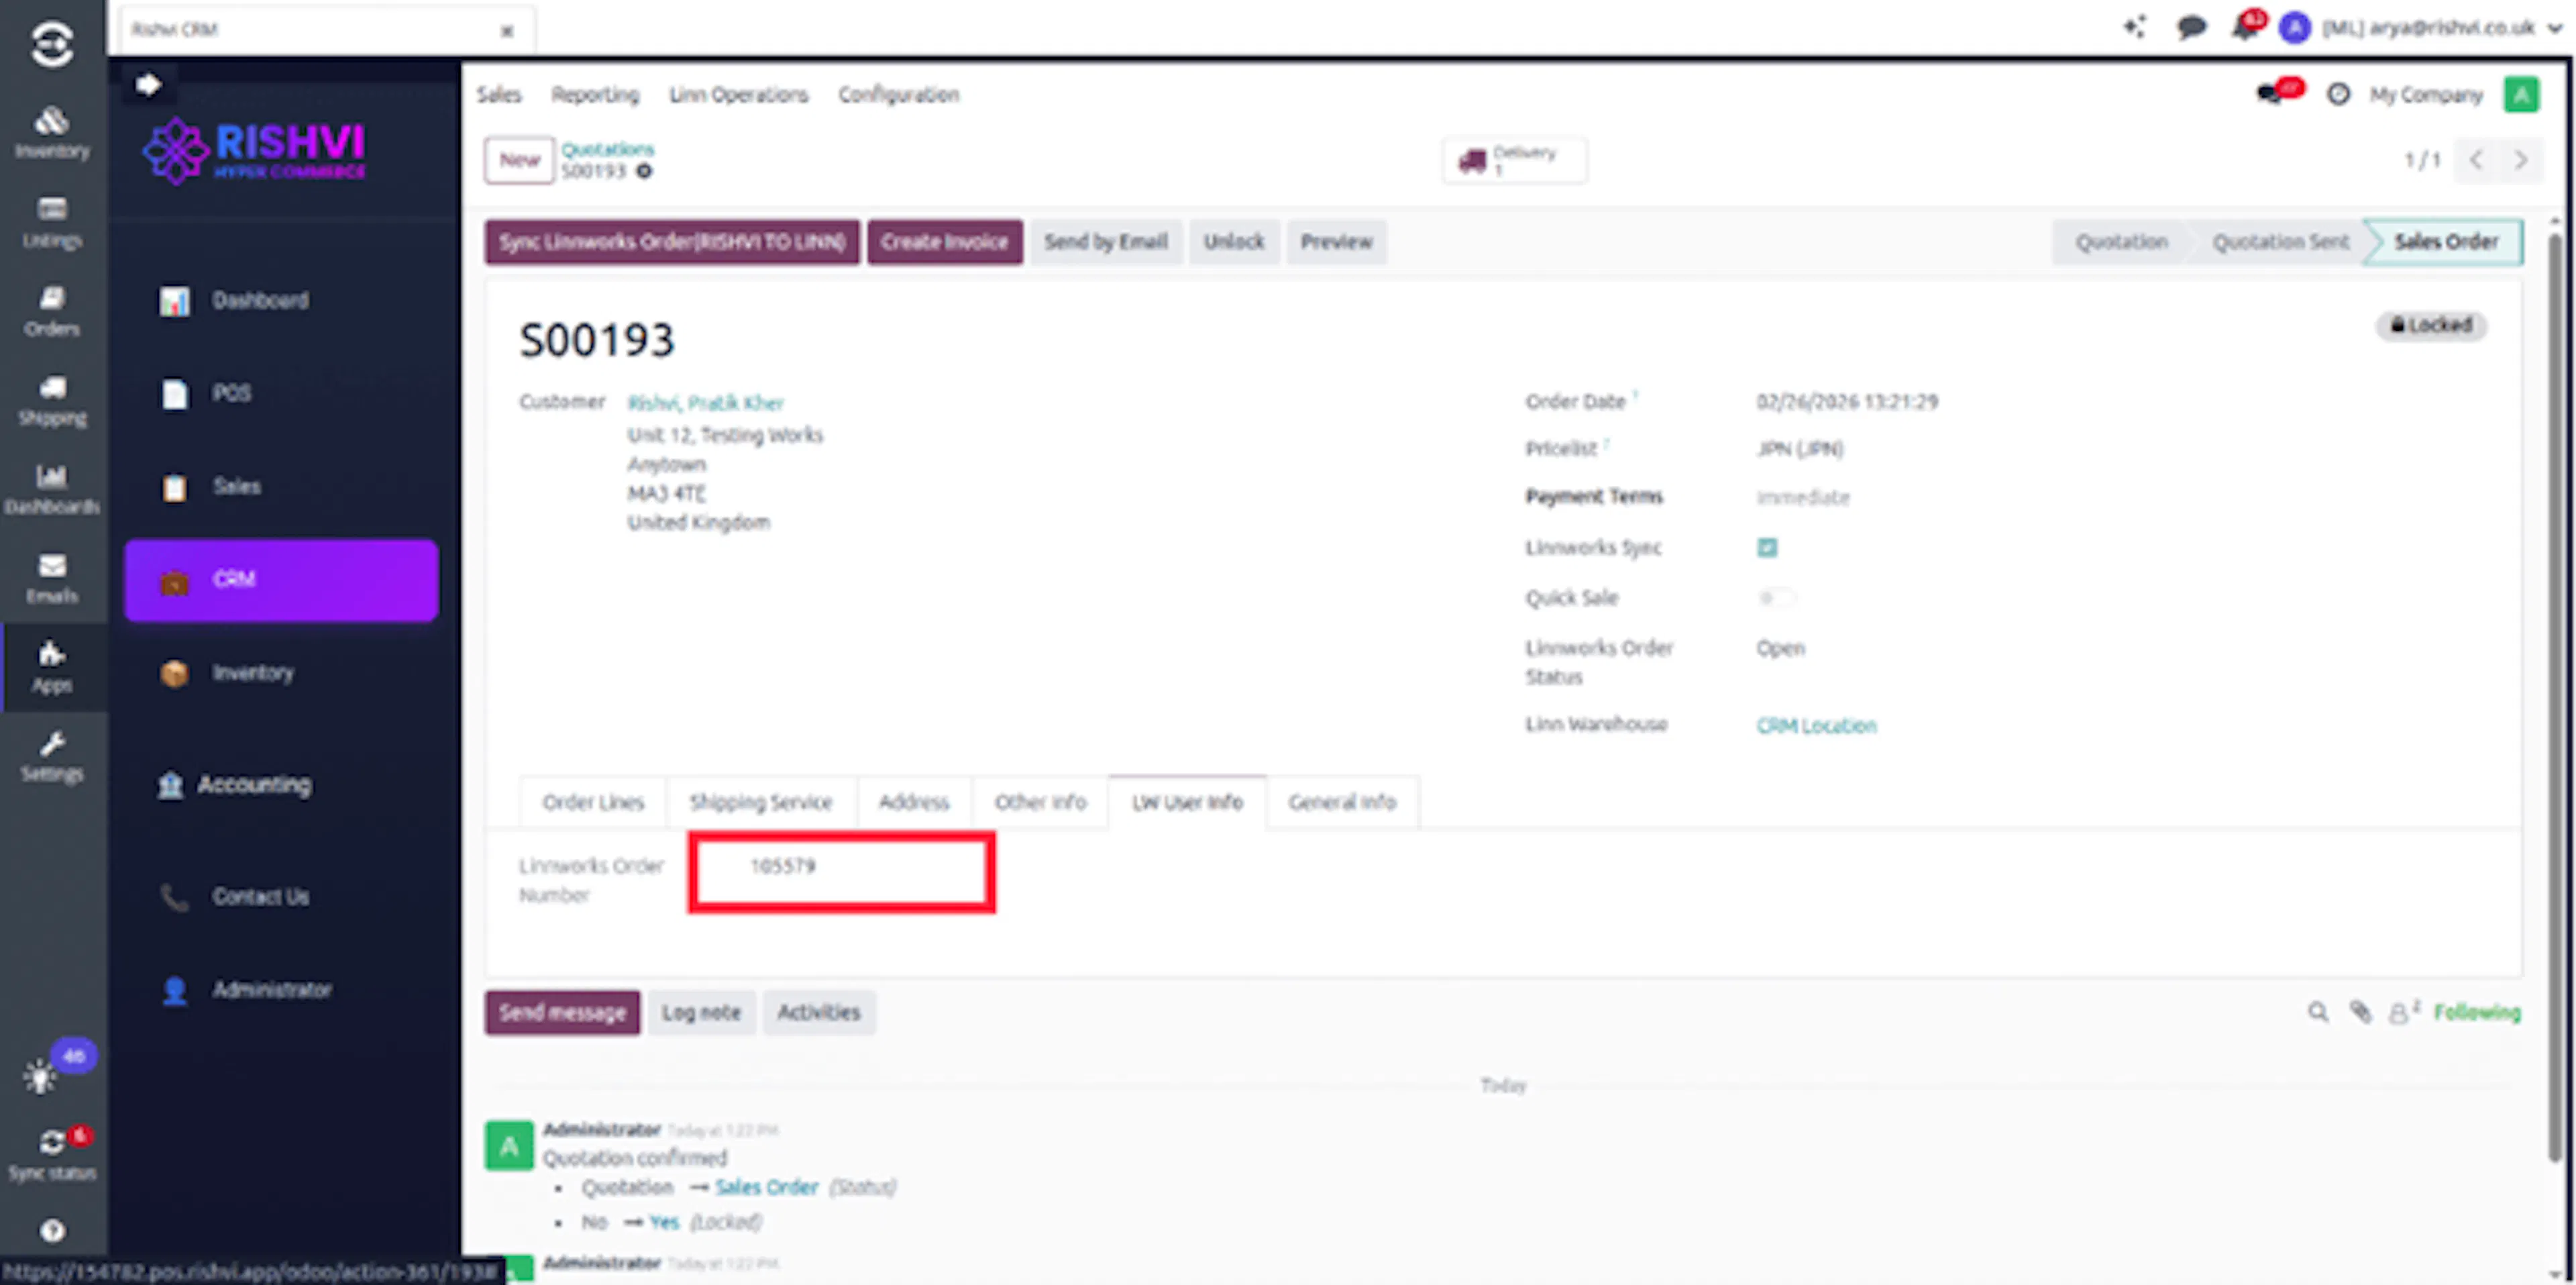Click the Log note button
Image resolution: width=2576 pixels, height=1285 pixels.
click(x=701, y=1013)
